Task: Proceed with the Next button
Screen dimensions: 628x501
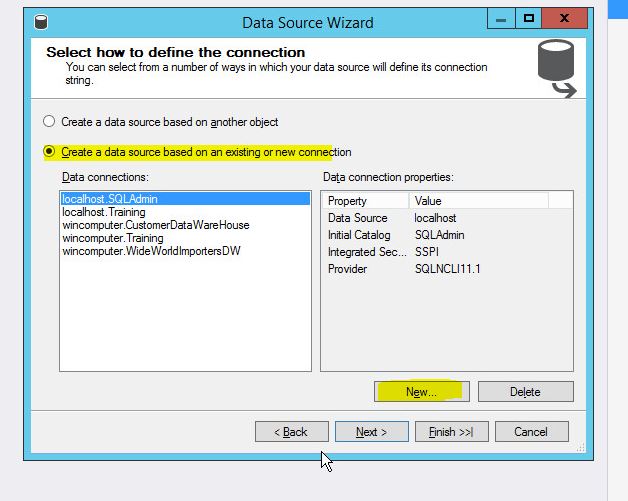Action: 370,432
